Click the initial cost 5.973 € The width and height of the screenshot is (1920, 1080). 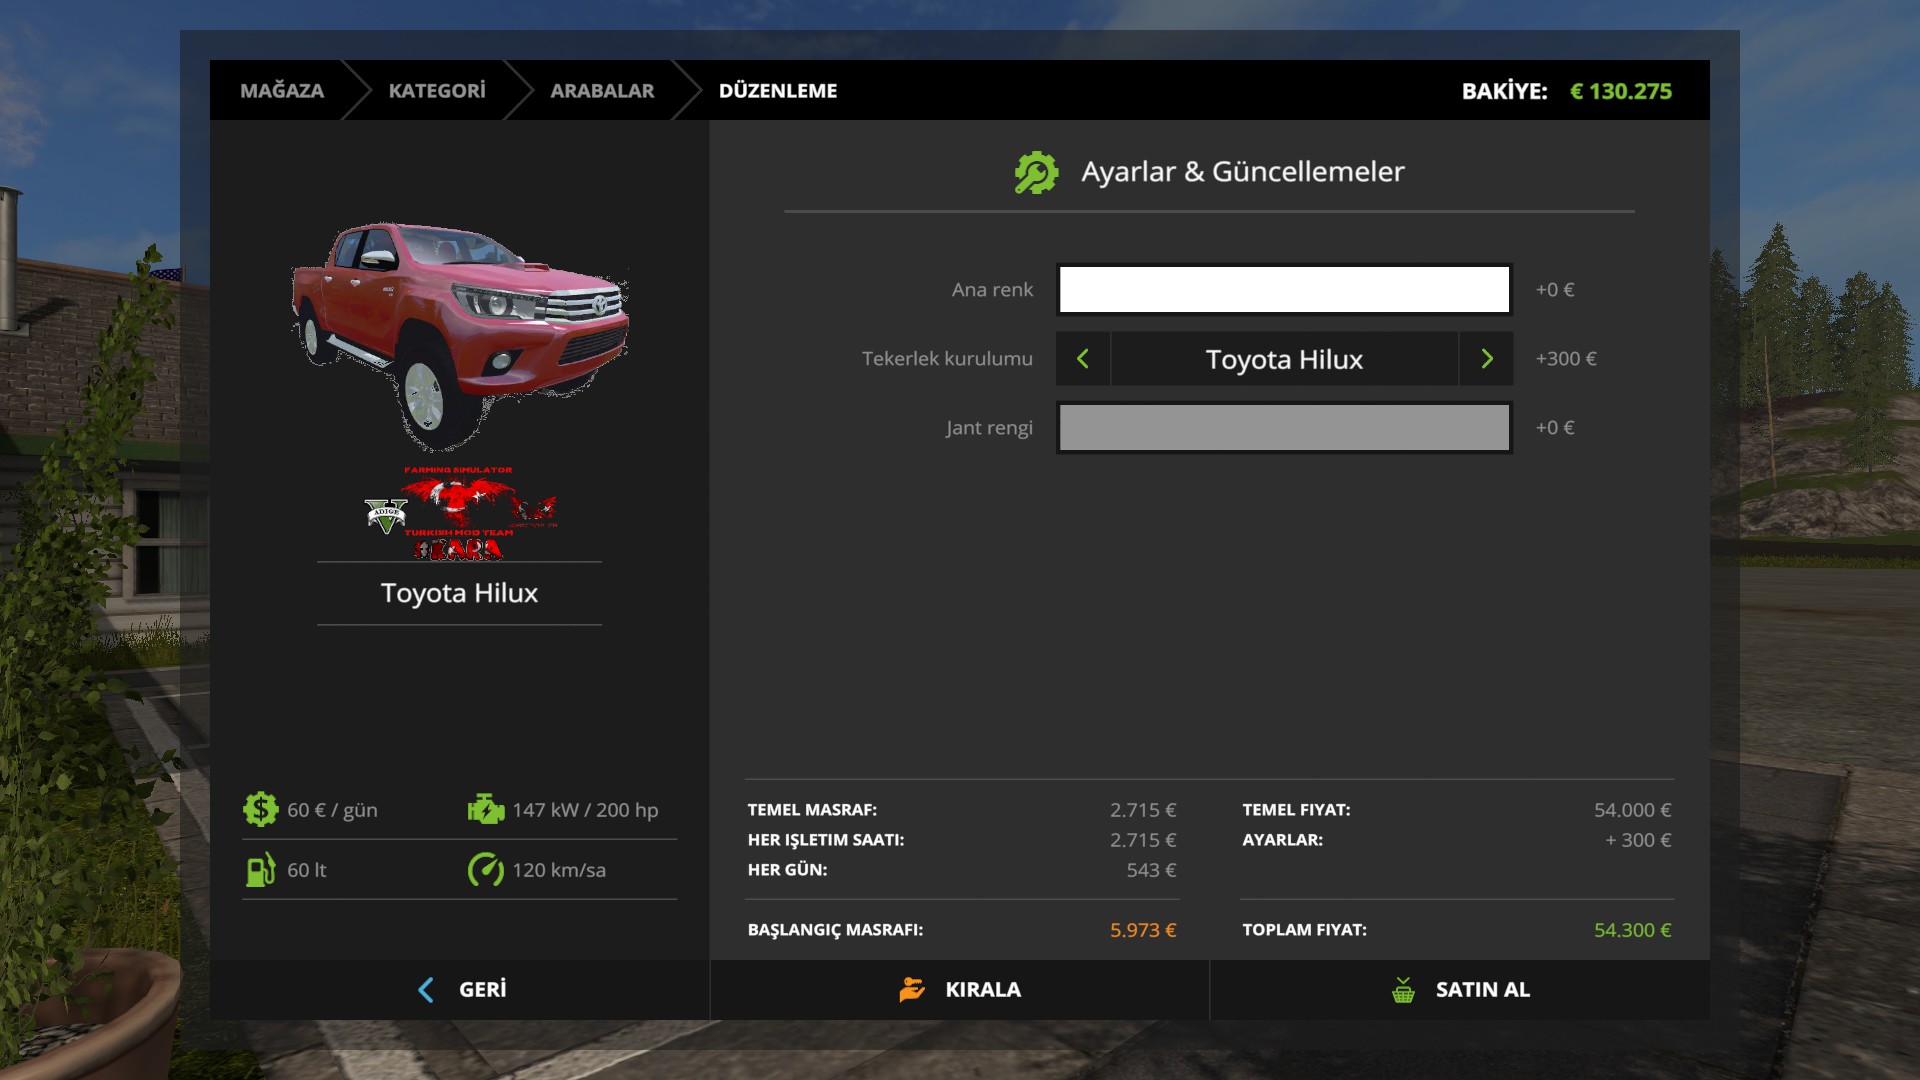pos(1143,930)
